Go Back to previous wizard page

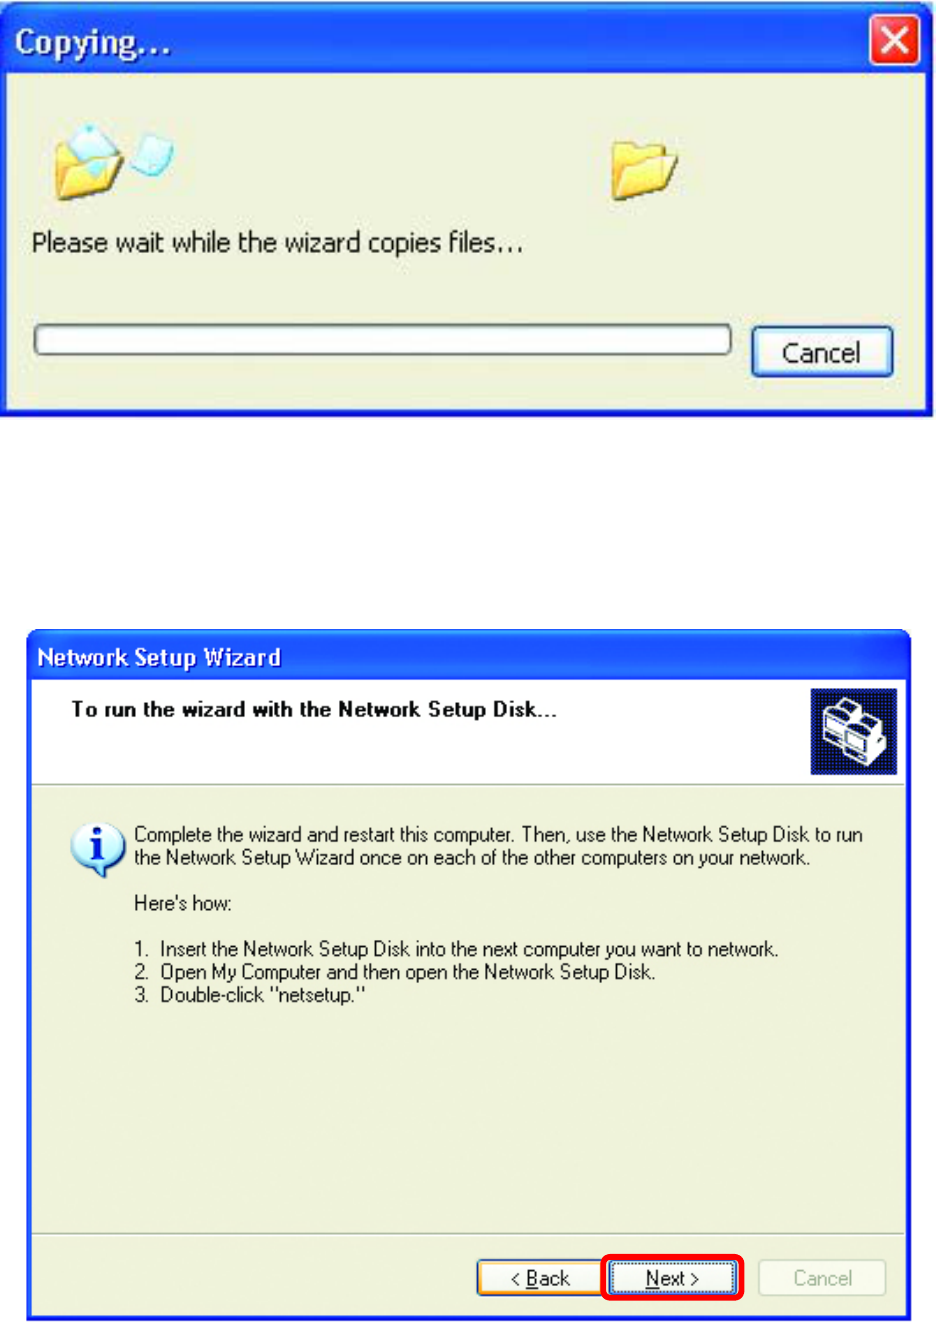click(x=540, y=1278)
